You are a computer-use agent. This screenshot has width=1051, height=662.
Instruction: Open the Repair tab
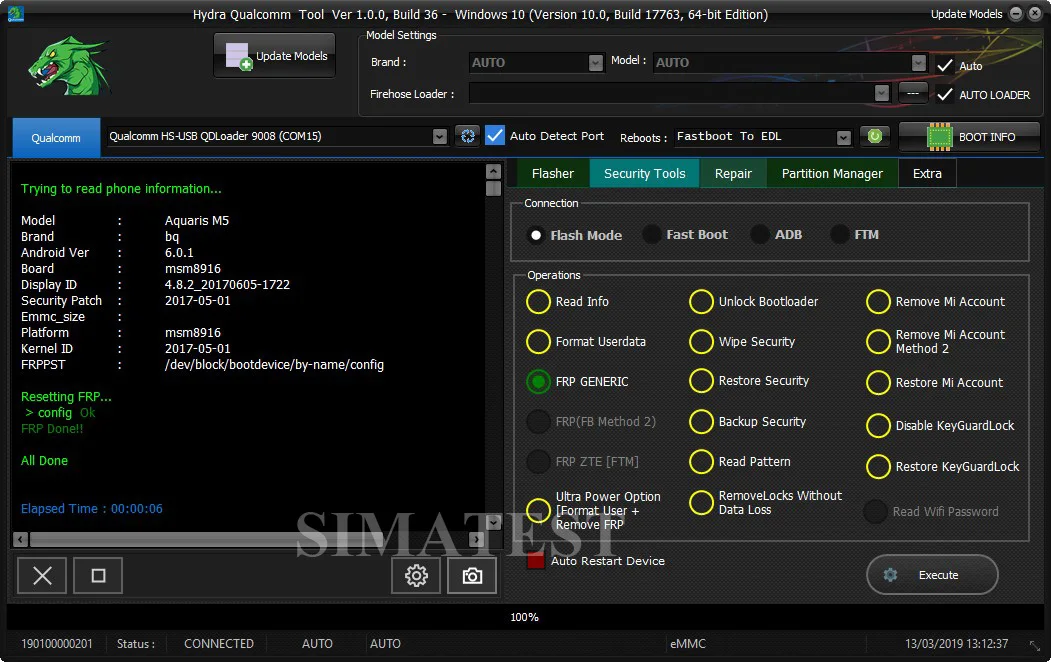point(733,174)
